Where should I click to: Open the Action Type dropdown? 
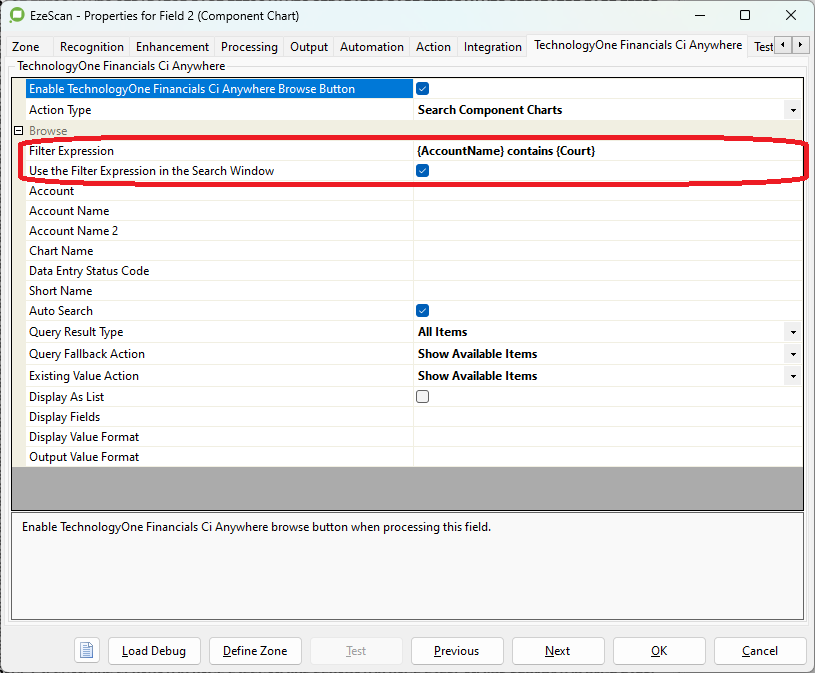[x=792, y=110]
